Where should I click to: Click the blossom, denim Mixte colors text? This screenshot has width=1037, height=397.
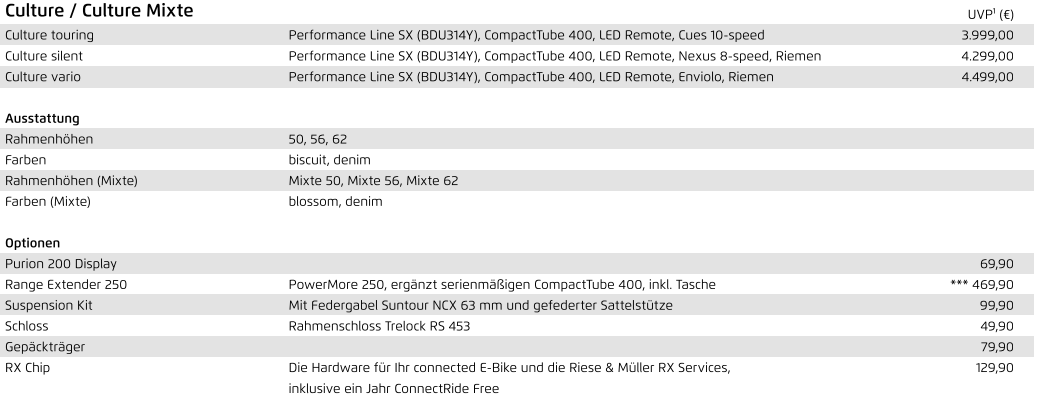click(335, 201)
